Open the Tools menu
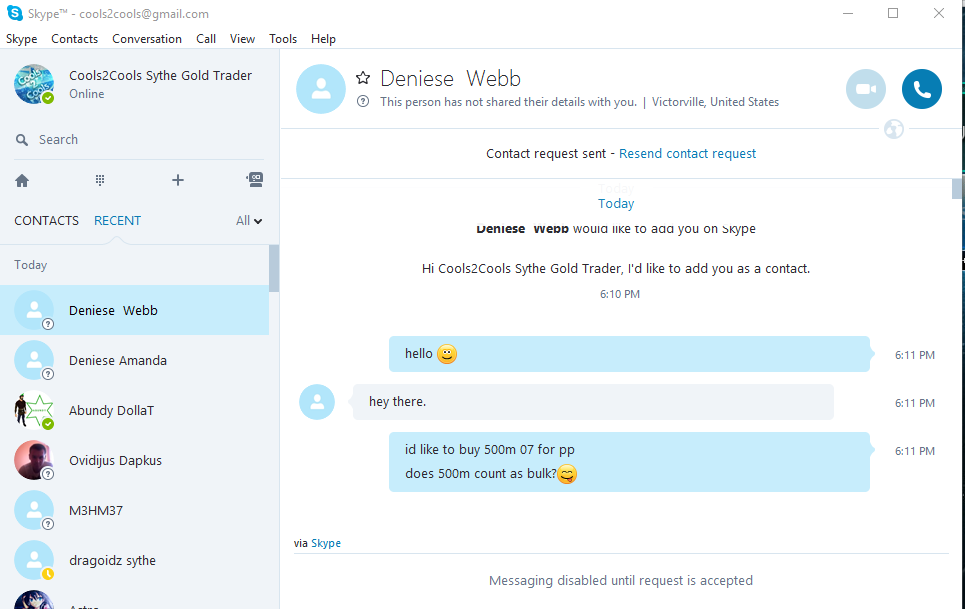This screenshot has width=965, height=609. 283,39
